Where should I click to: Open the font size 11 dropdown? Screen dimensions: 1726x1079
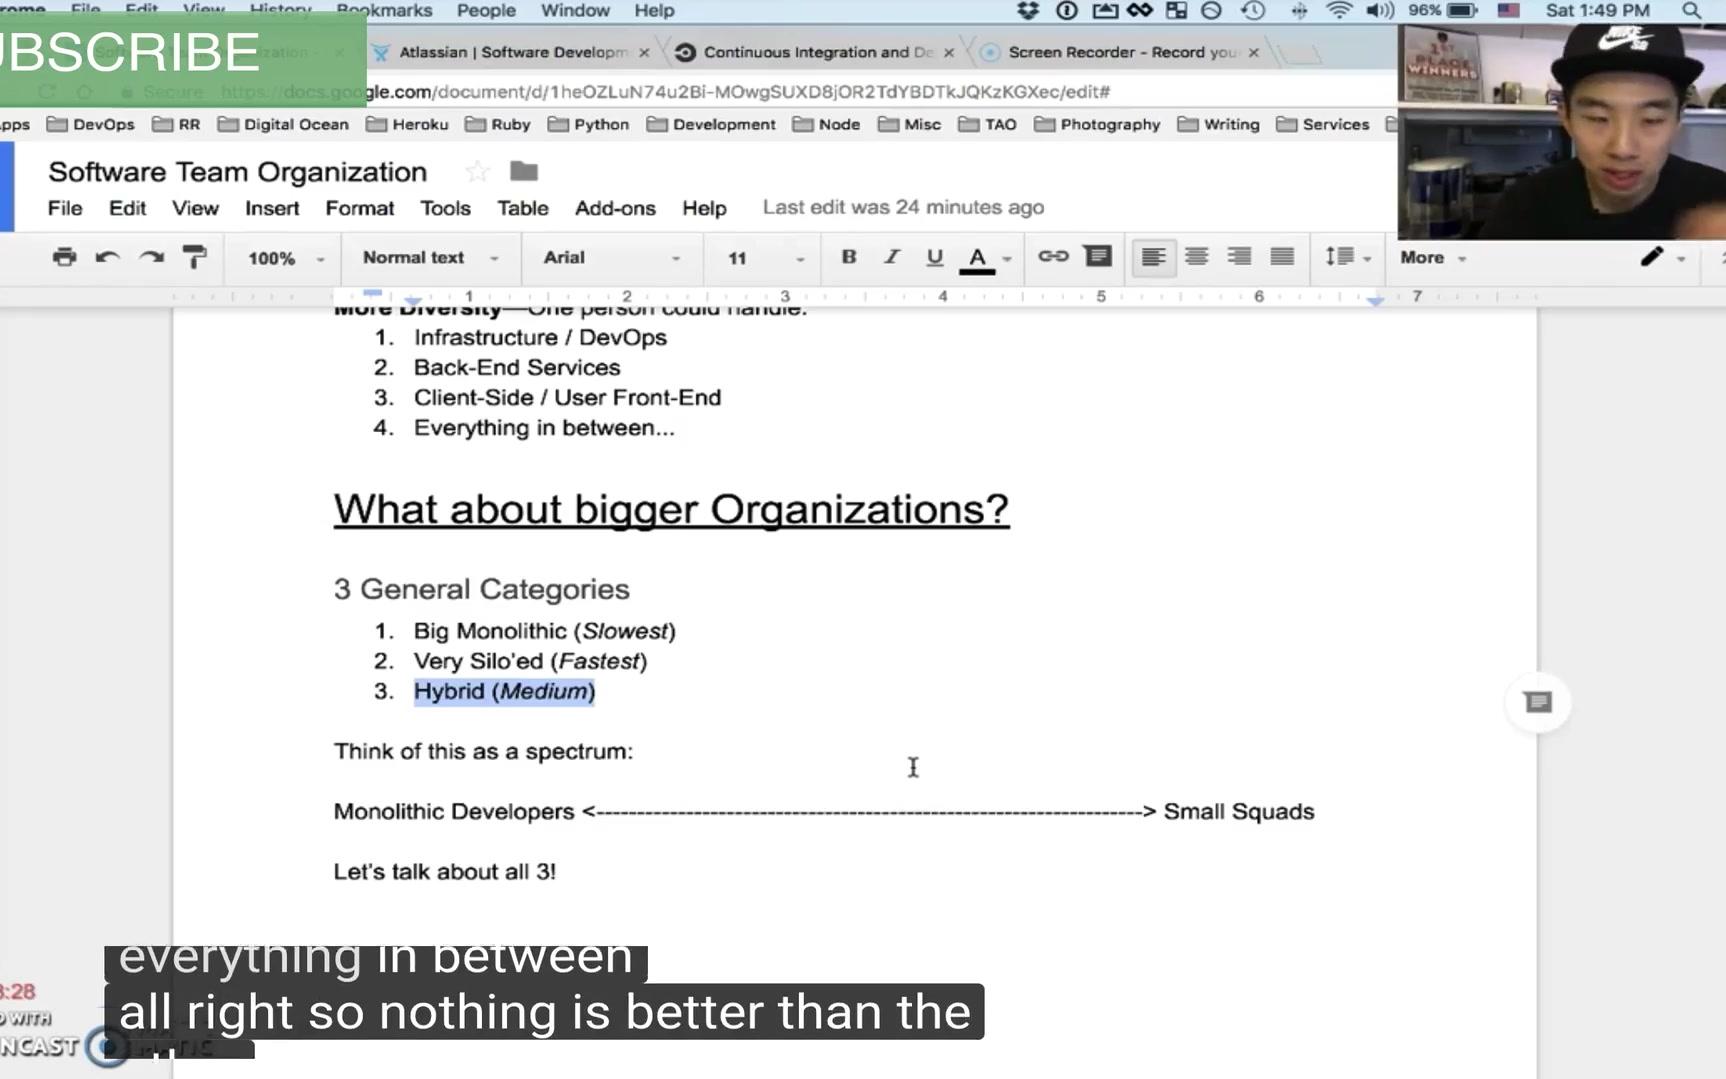click(x=766, y=258)
